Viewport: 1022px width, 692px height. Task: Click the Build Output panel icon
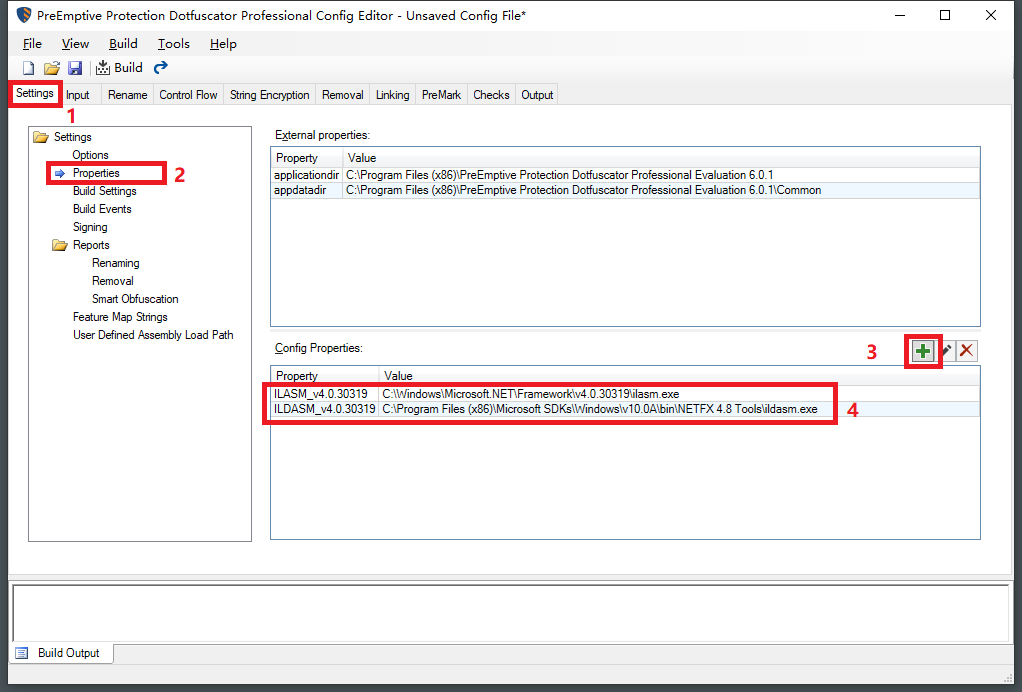coord(22,653)
